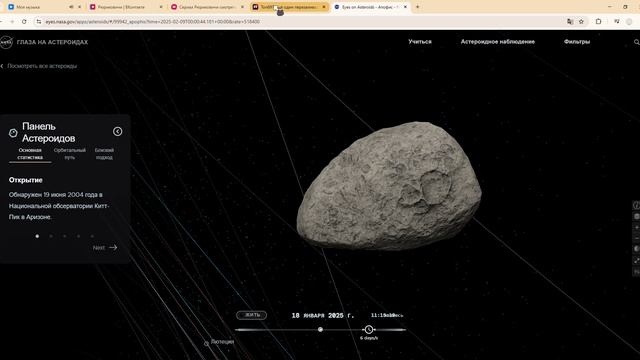
Task: Reload the page with the refresh icon
Action: tap(24, 21)
